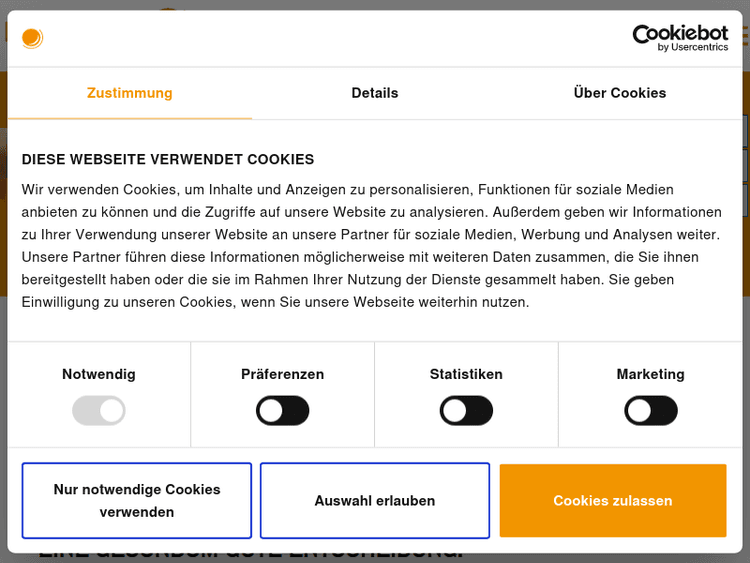Select the Über Cookies tab
The height and width of the screenshot is (563, 750).
(620, 93)
